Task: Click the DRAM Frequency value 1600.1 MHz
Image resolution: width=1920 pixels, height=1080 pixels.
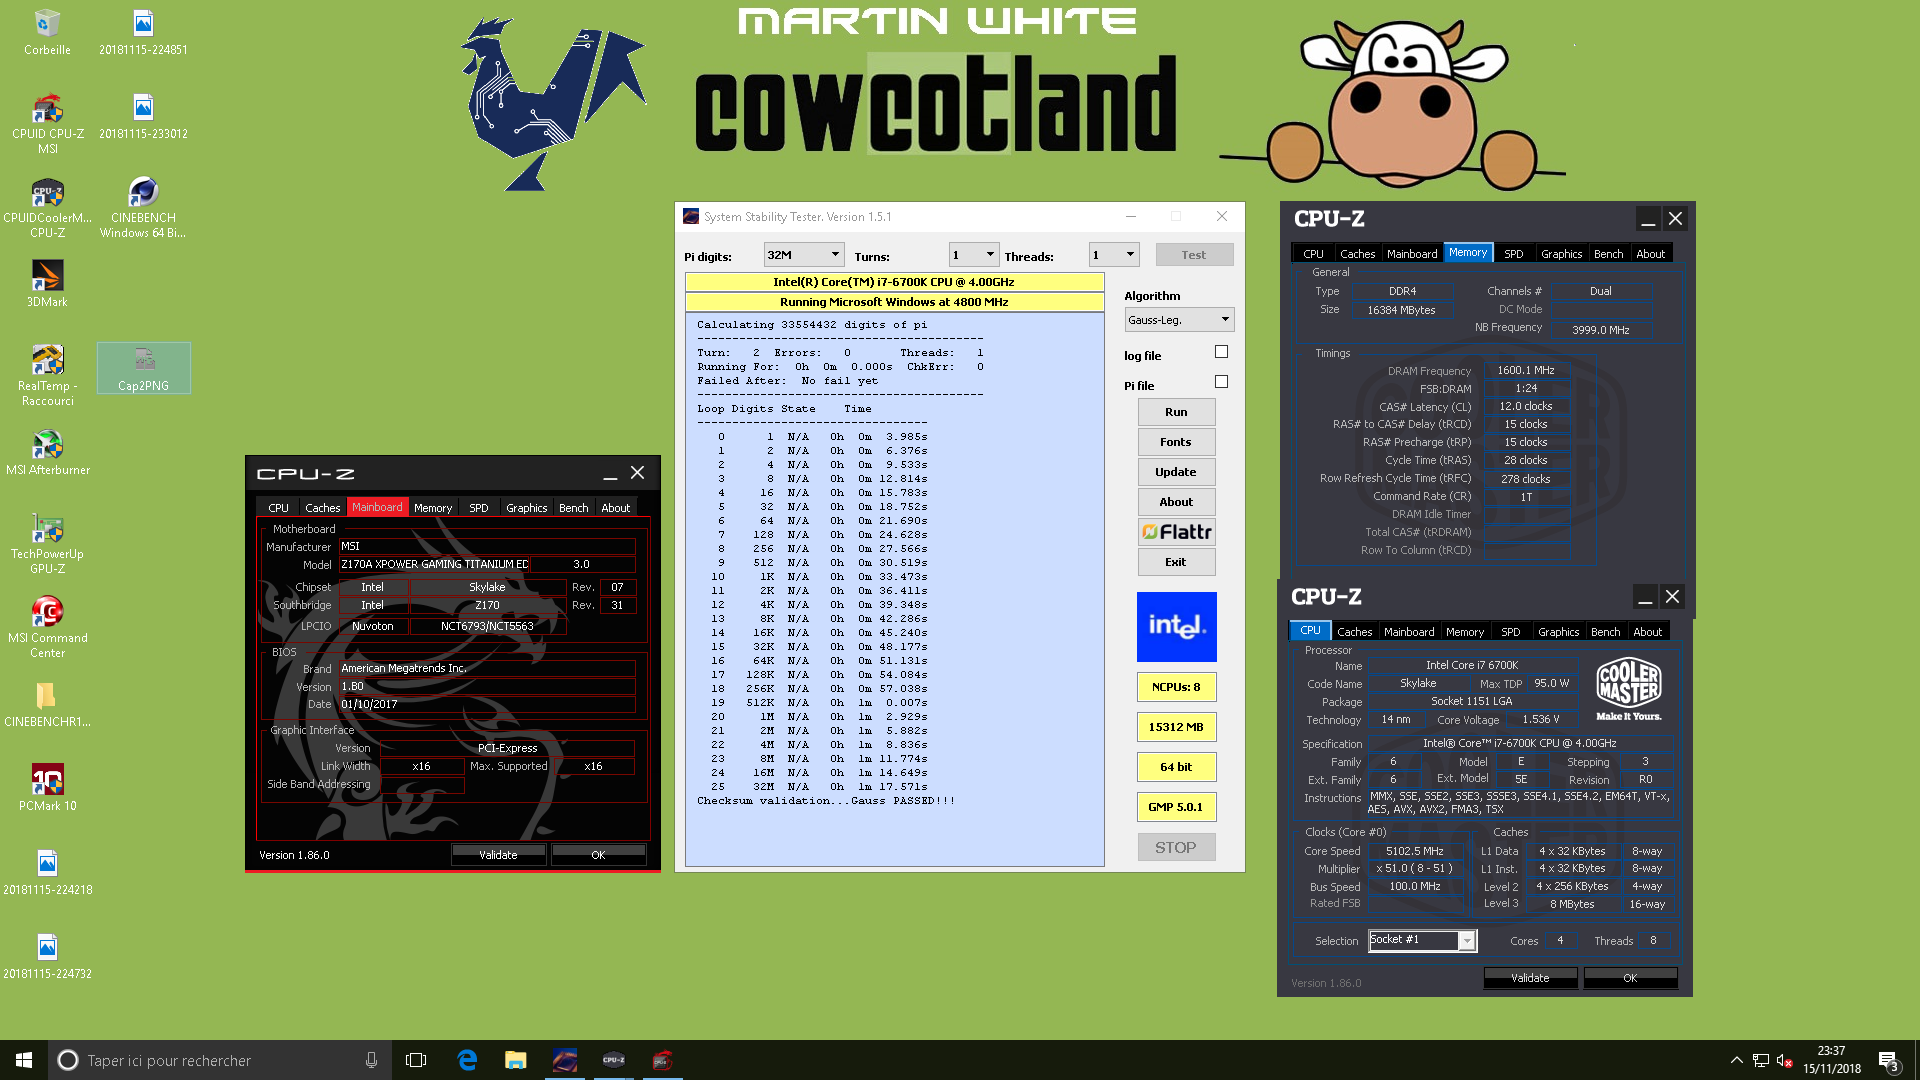Action: click(x=1526, y=370)
